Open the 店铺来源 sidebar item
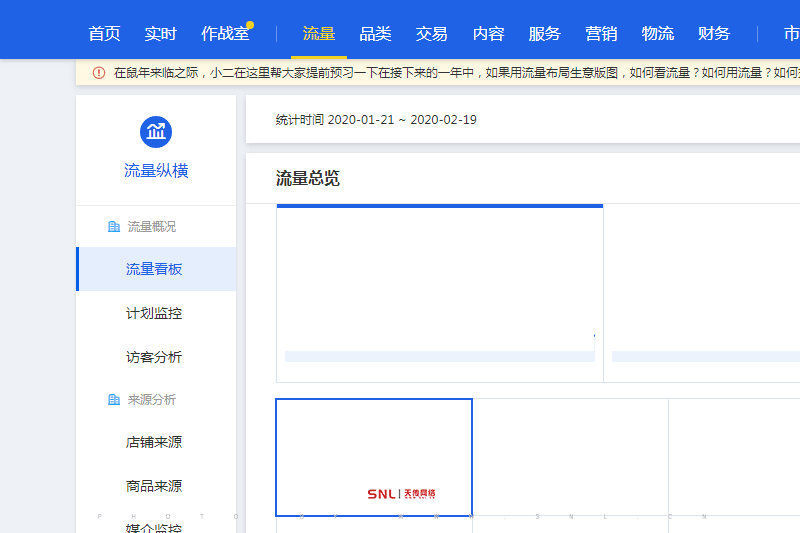The width and height of the screenshot is (800, 533). (154, 442)
